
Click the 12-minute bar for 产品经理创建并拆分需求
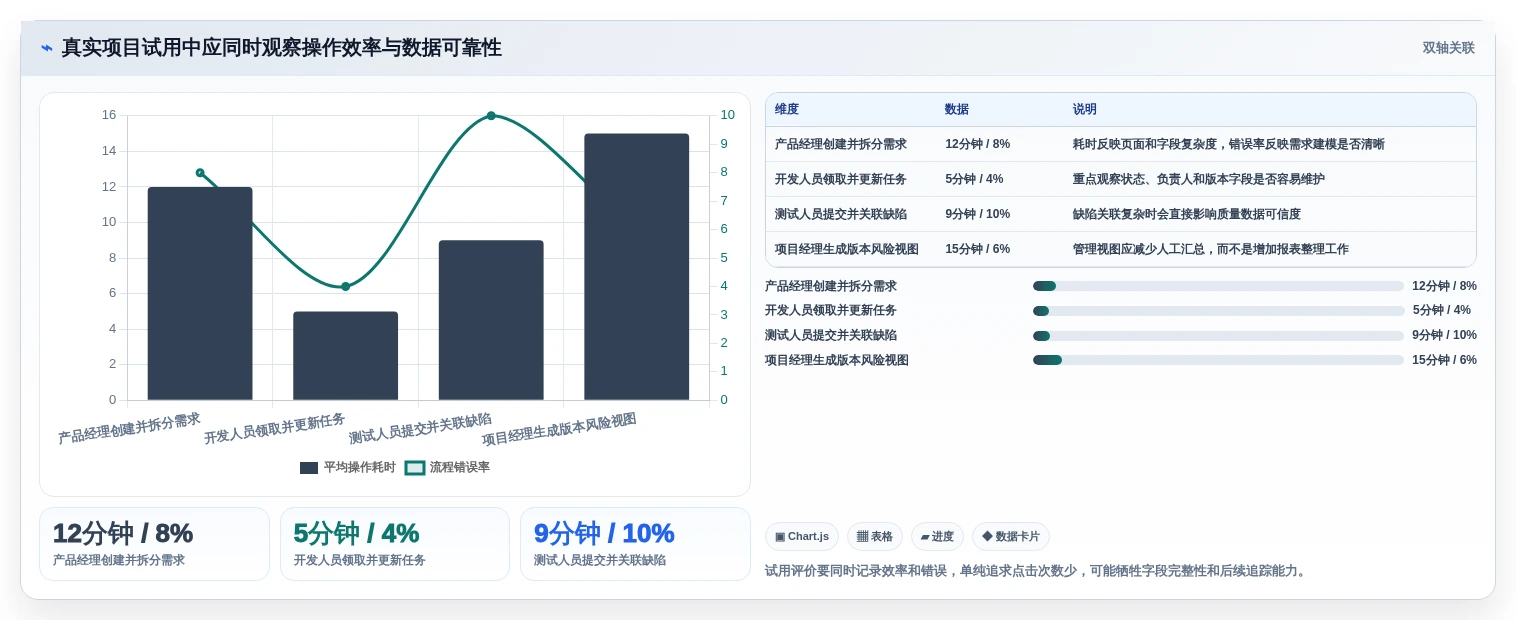pyautogui.click(x=200, y=294)
